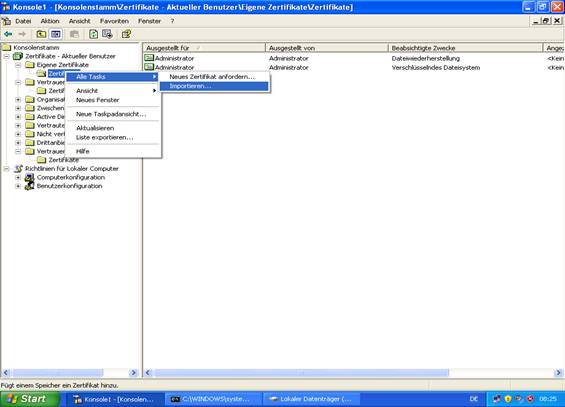Click the Up one level folder icon

pyautogui.click(x=41, y=34)
